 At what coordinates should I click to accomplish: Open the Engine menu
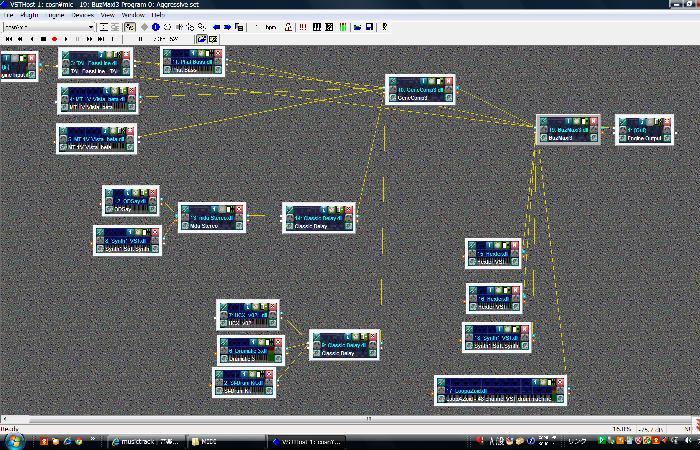coord(56,15)
